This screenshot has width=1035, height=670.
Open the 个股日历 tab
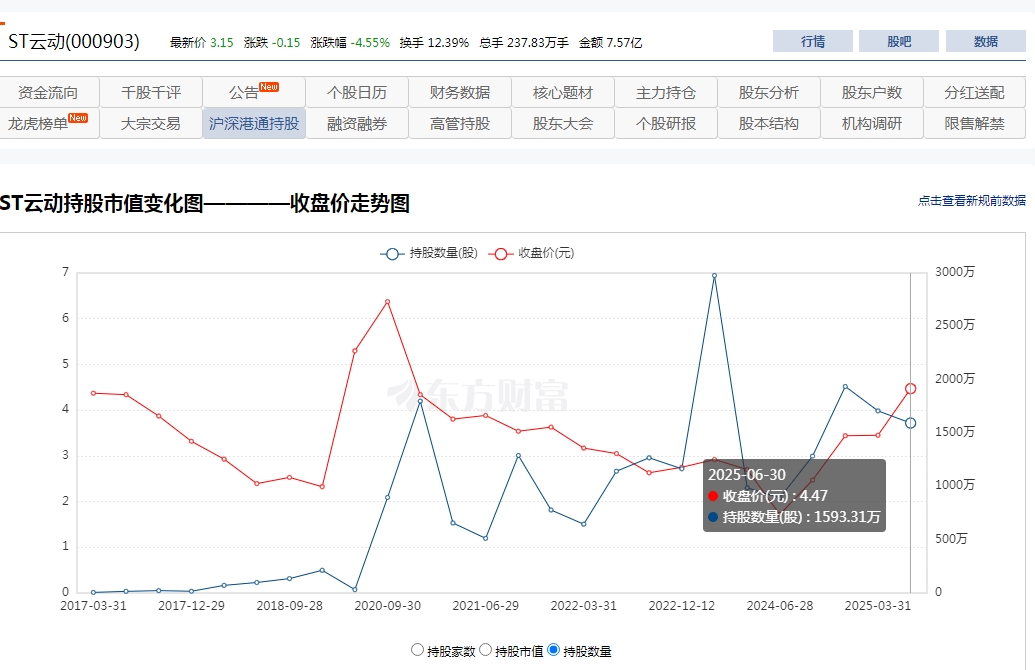click(x=357, y=92)
